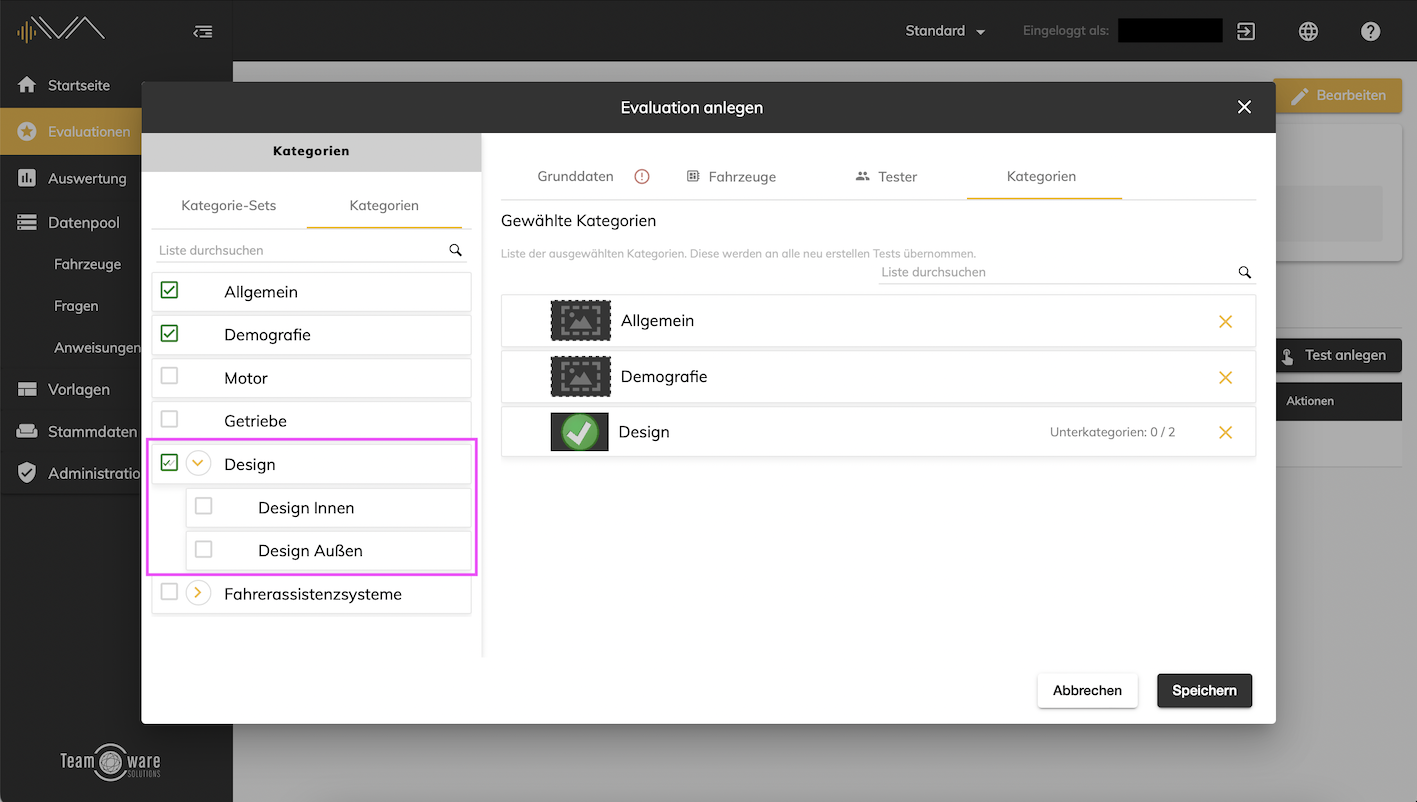Uncheck the Allgemein checkbox
This screenshot has height=802, width=1417.
[x=169, y=290]
